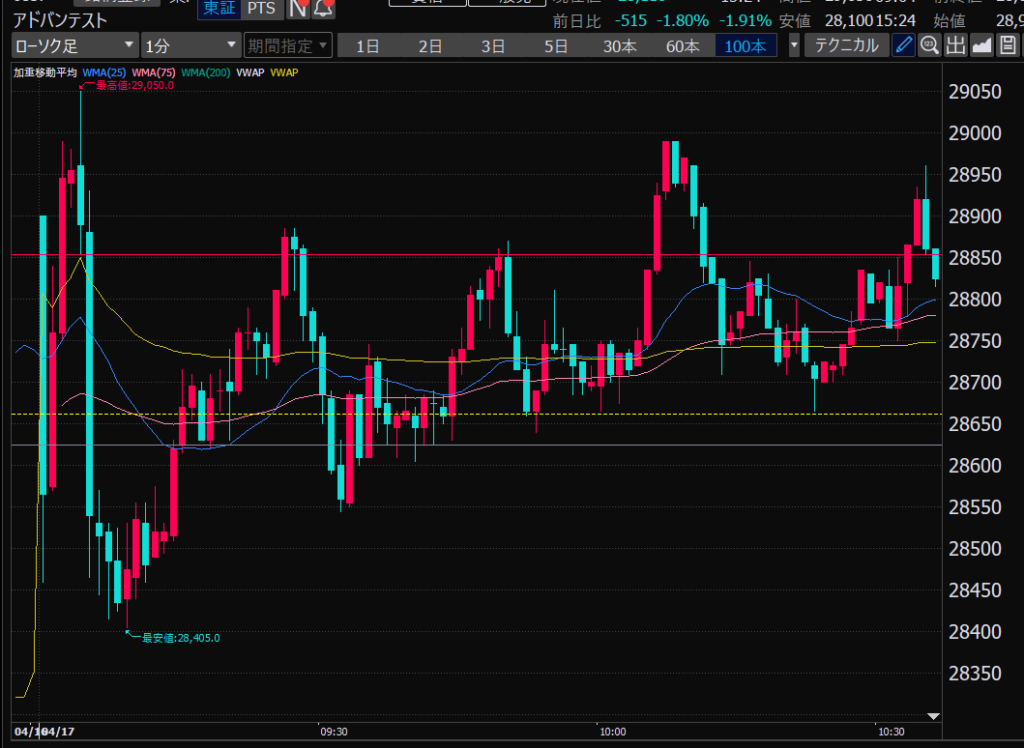Click the magnifier zoom icon
The width and height of the screenshot is (1024, 748).
pos(930,45)
